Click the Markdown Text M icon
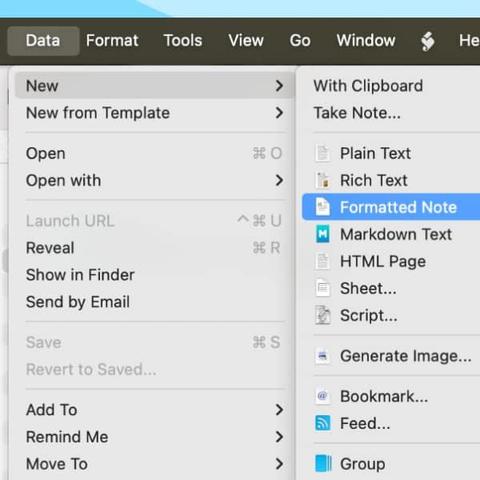This screenshot has height=480, width=480. pos(322,234)
